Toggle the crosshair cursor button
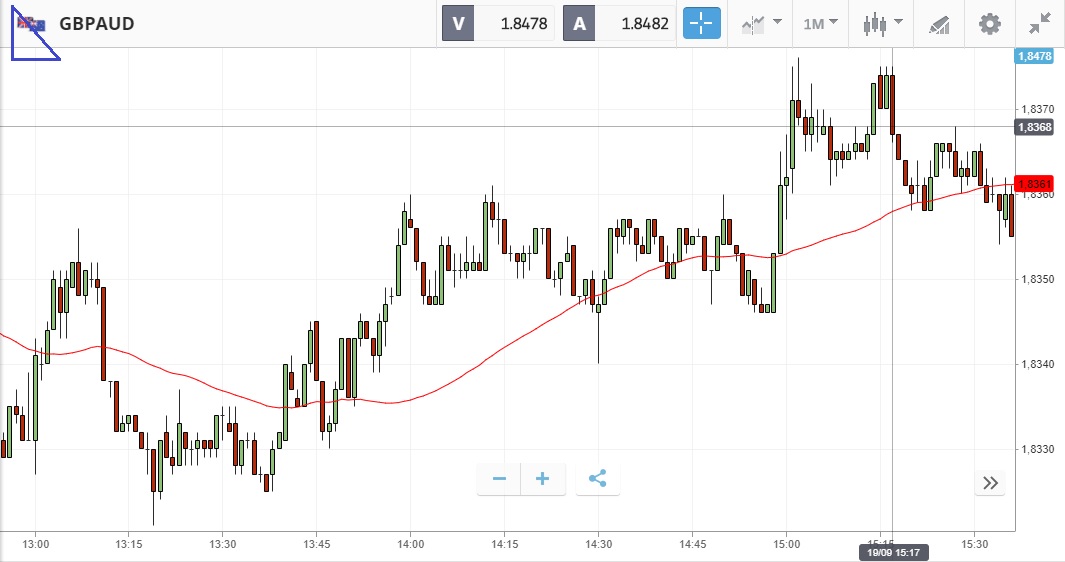Screen dimensions: 1065x562 pyautogui.click(x=702, y=23)
